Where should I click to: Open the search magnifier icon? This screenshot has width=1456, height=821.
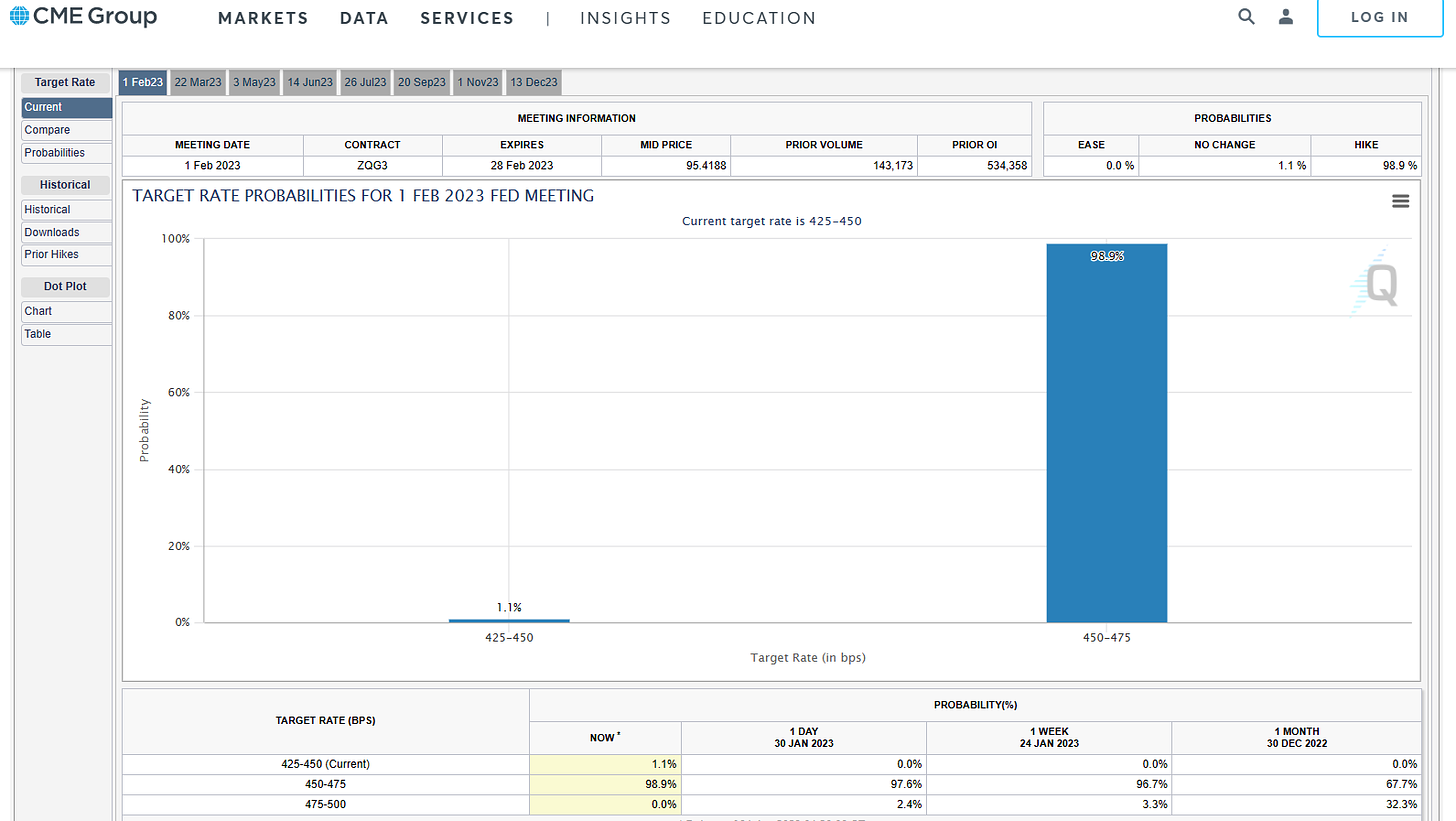(1246, 16)
